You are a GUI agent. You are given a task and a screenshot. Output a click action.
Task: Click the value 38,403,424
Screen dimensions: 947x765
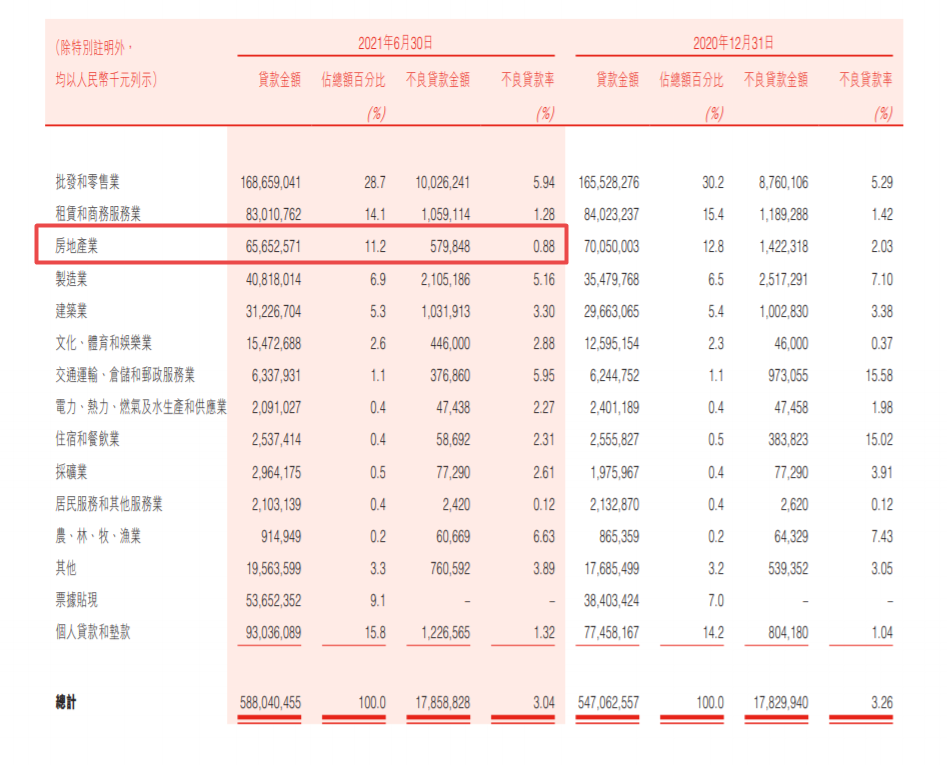pos(611,601)
